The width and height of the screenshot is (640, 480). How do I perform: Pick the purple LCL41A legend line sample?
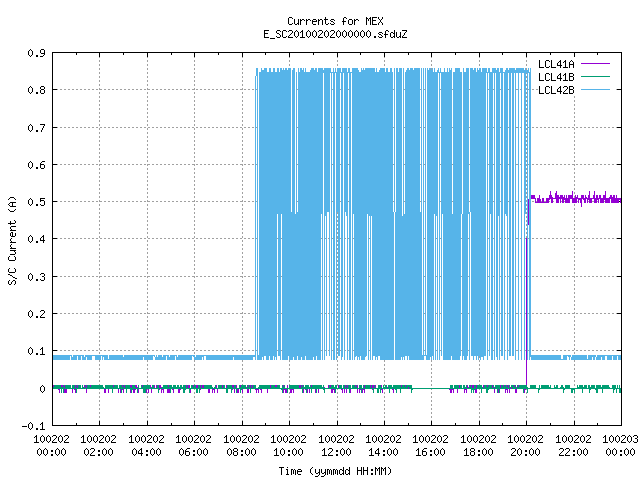tap(596, 64)
